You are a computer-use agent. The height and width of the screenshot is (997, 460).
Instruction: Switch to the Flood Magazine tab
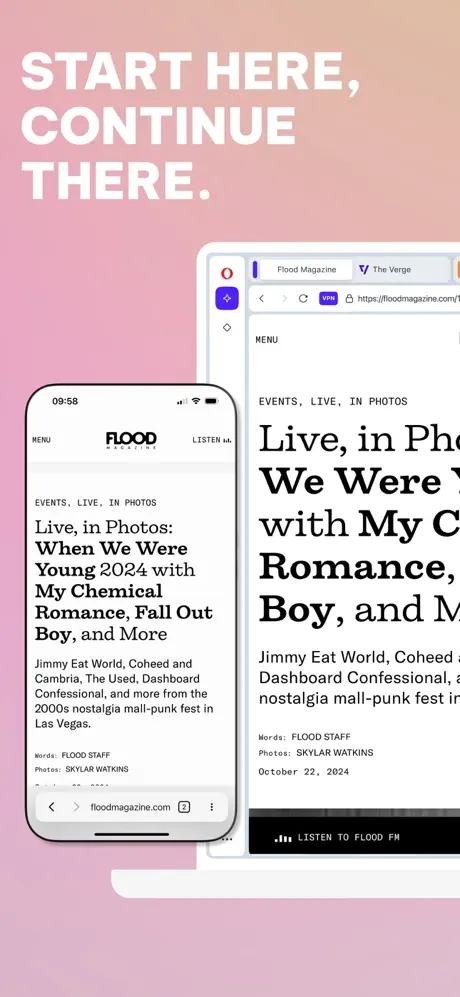click(x=306, y=270)
